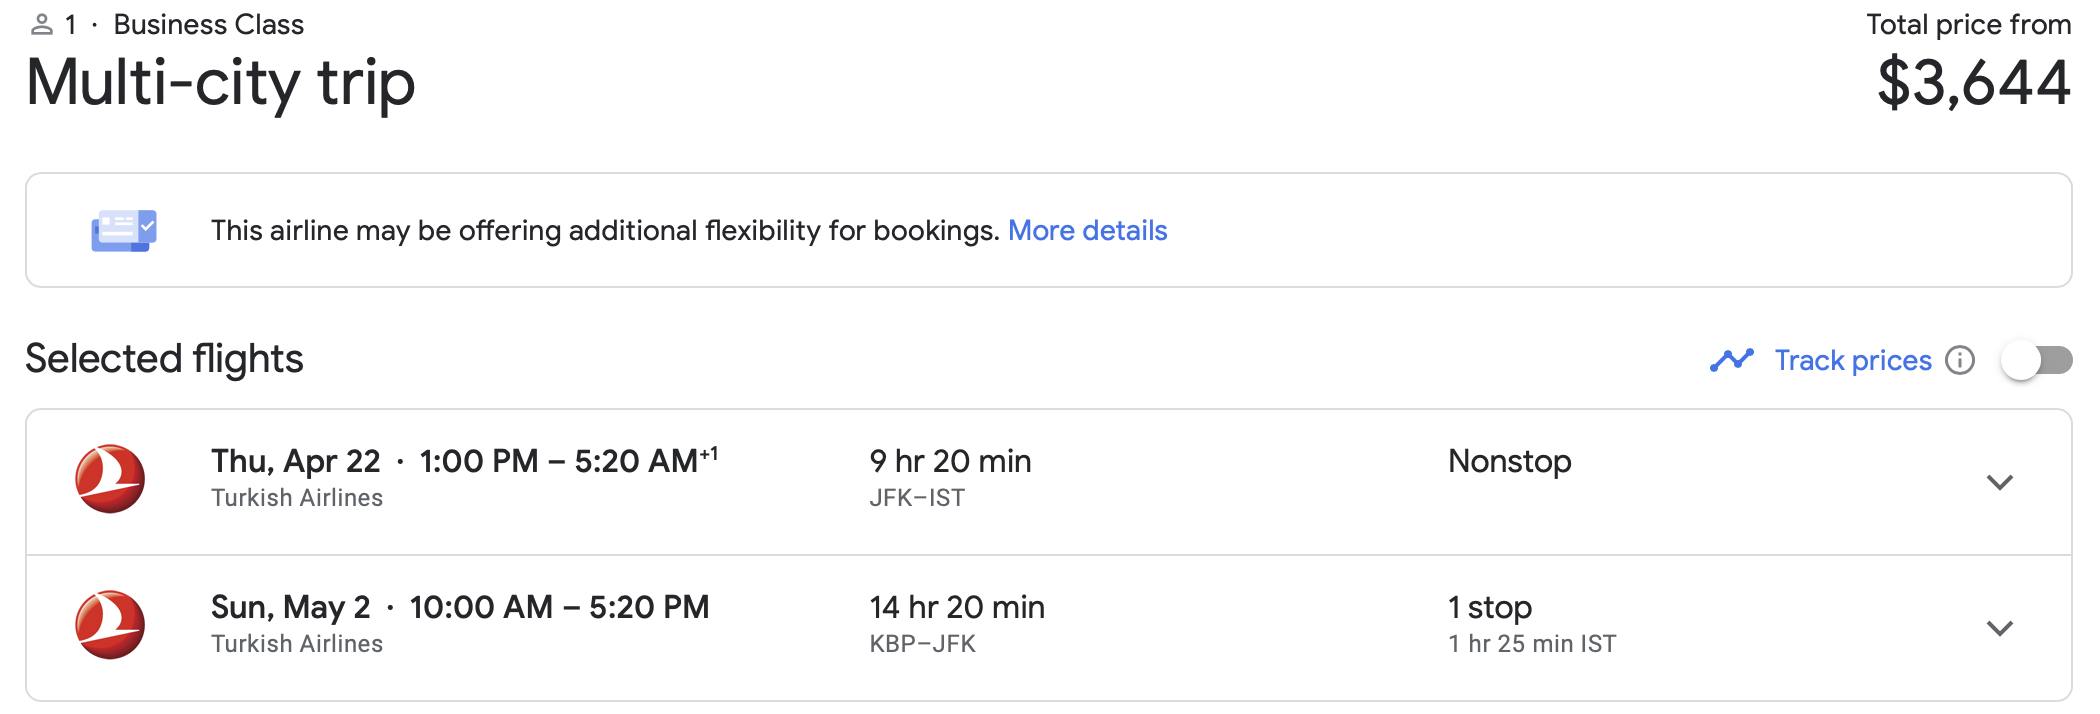
Task: Enable the Track prices toggle switch
Action: click(x=2037, y=360)
